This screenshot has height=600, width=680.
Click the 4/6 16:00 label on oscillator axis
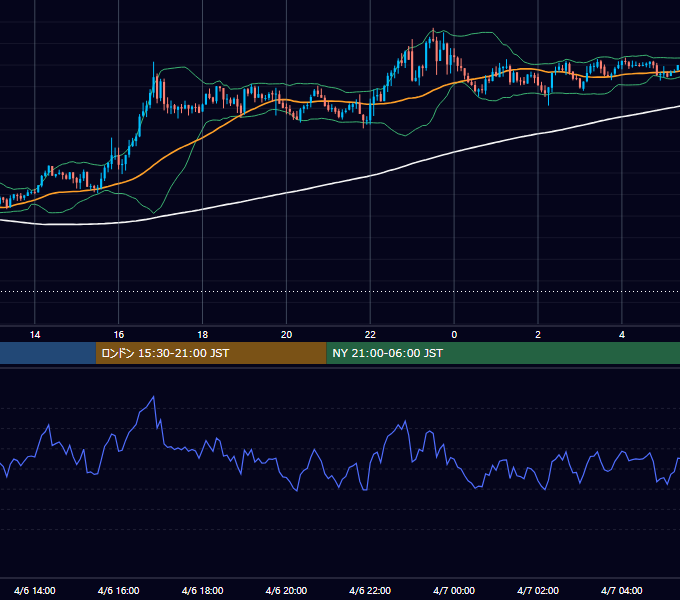click(118, 590)
